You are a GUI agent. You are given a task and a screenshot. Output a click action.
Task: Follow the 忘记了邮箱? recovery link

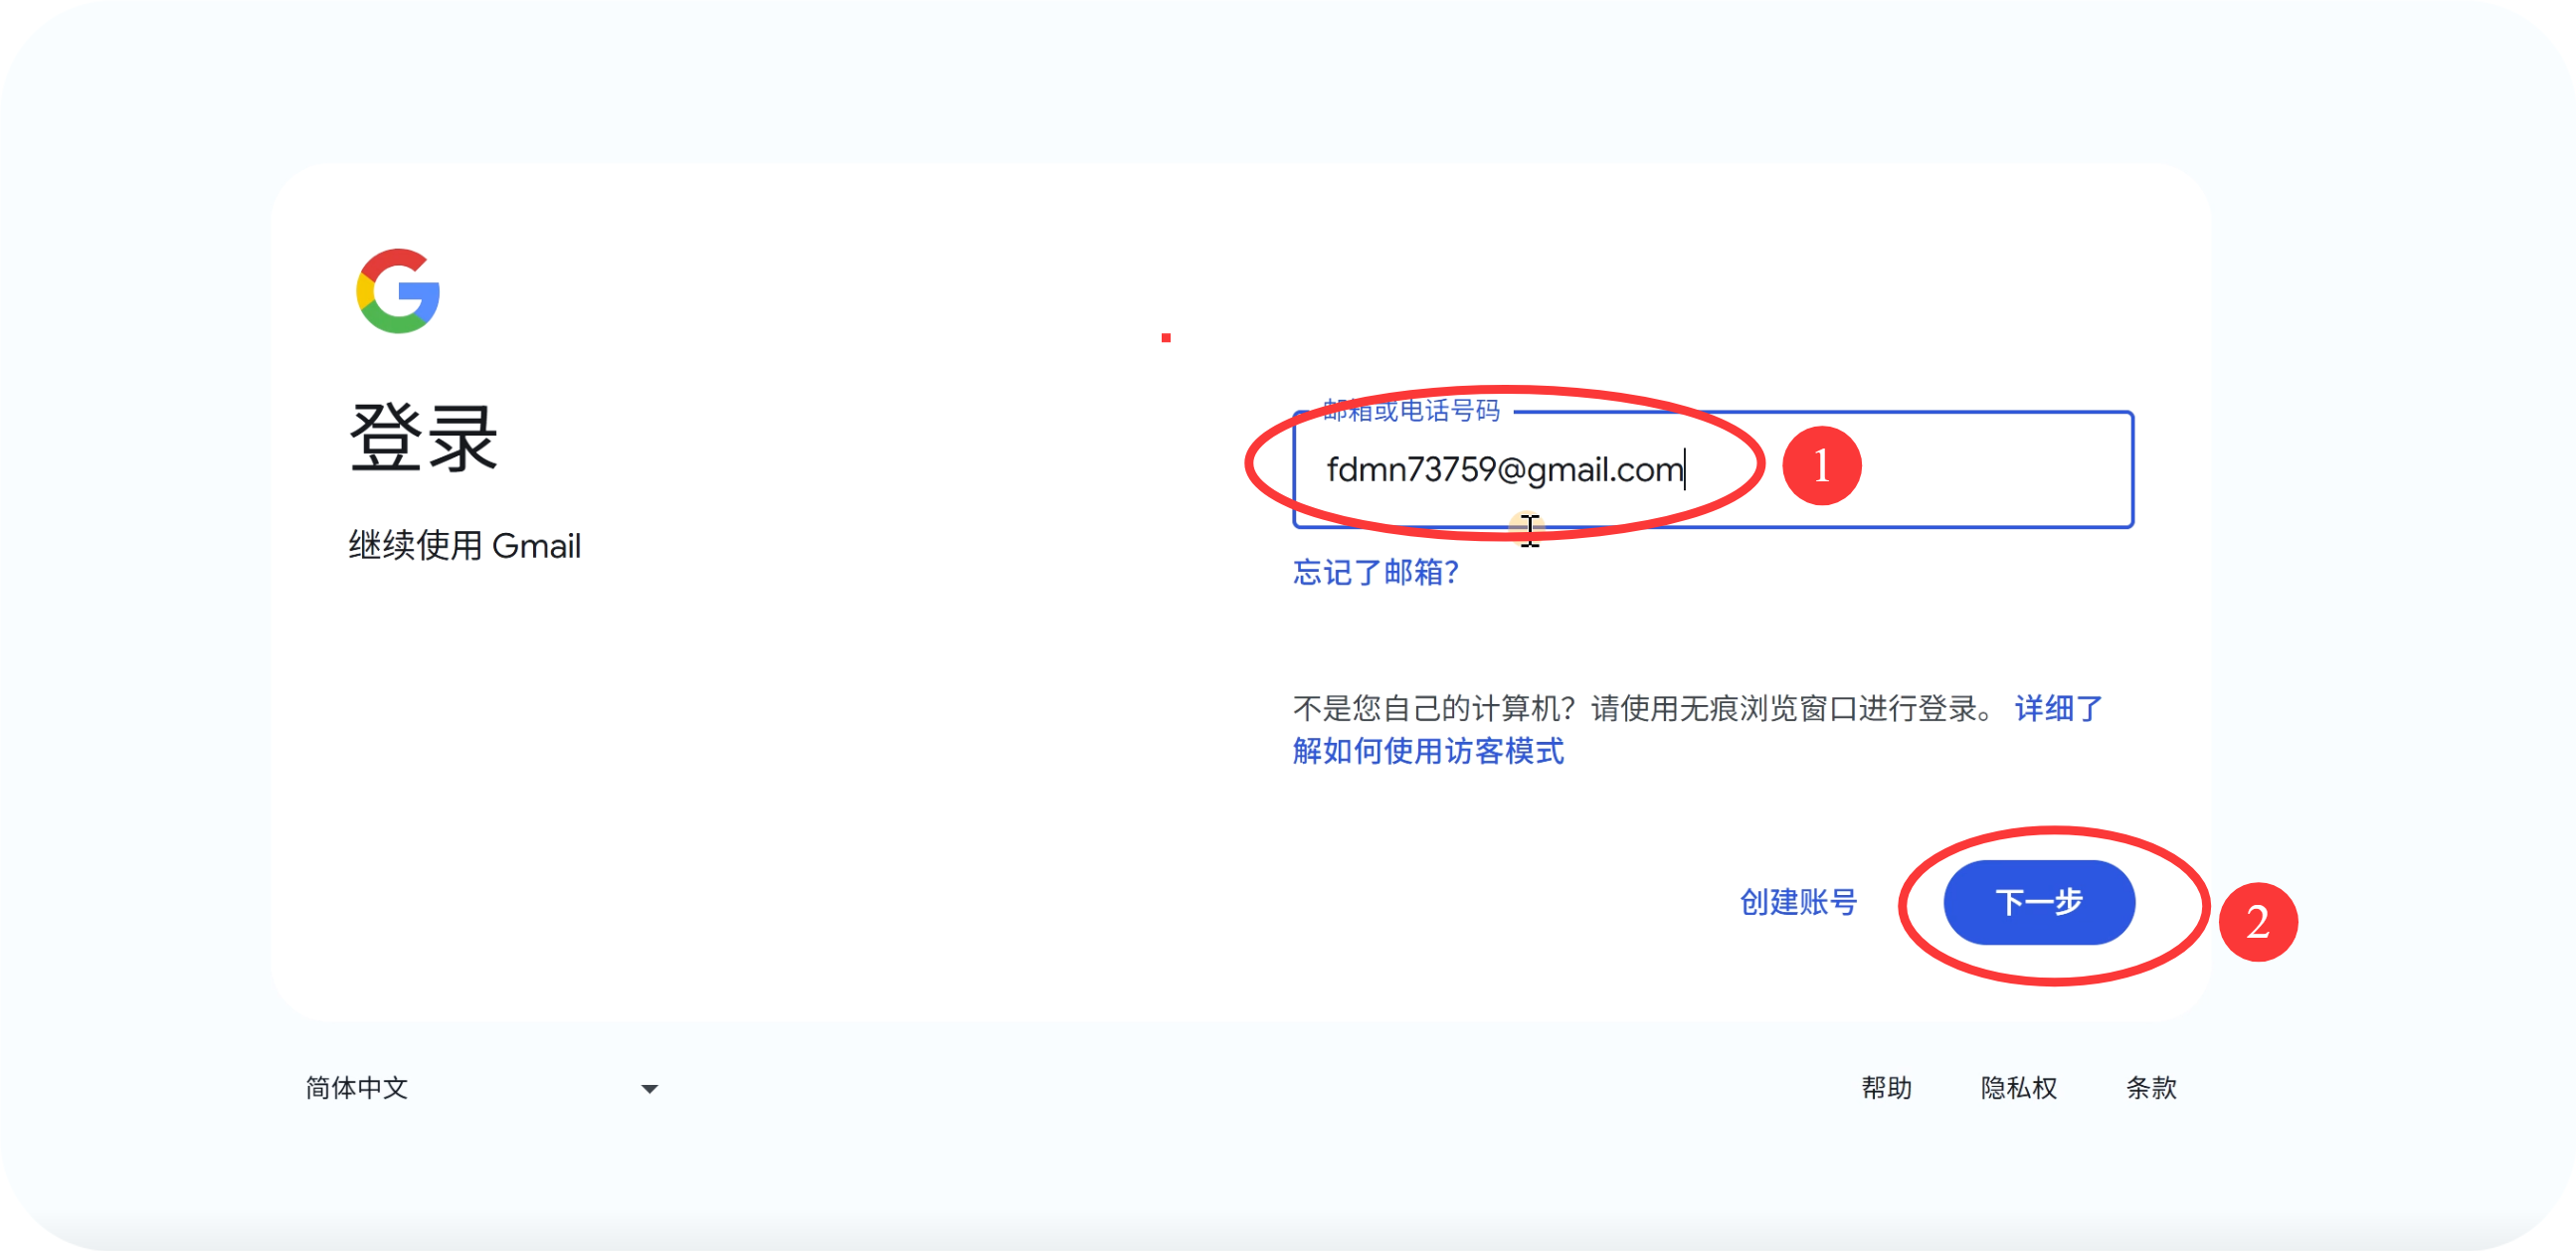coord(1376,572)
